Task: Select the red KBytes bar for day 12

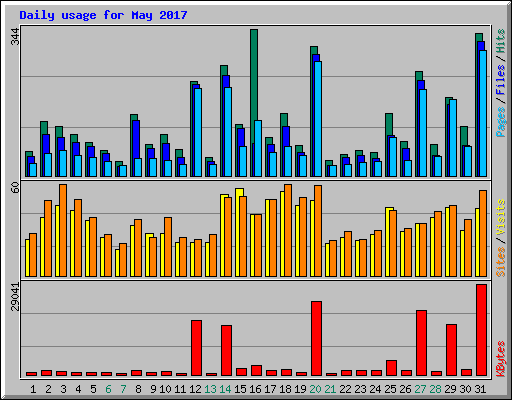Action: point(197,348)
